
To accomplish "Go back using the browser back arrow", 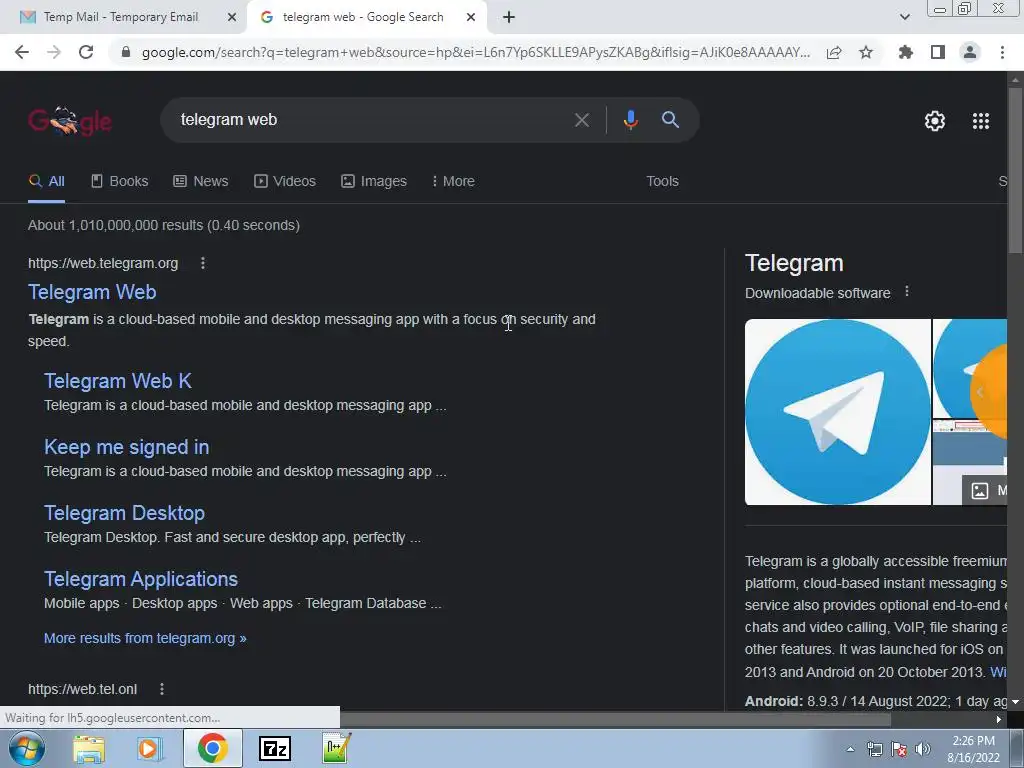I will (x=22, y=52).
